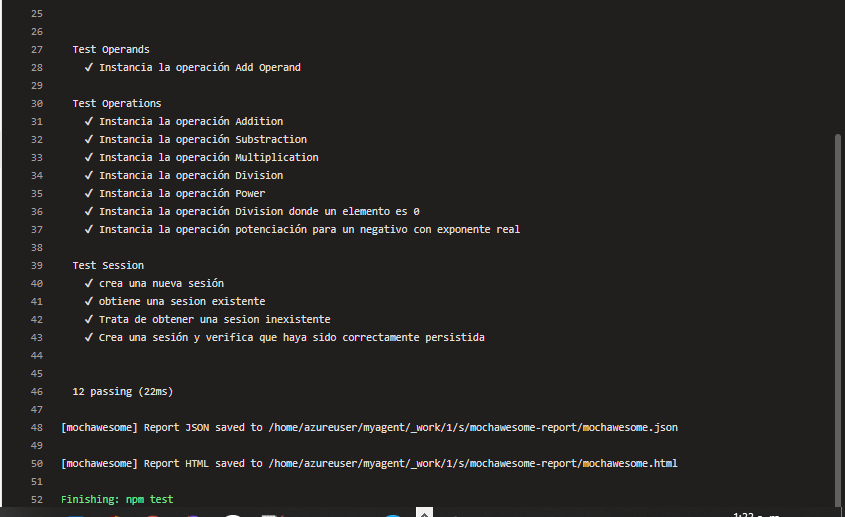This screenshot has width=845, height=517.
Task: Click line number 30 in the gutter
Action: tap(37, 104)
